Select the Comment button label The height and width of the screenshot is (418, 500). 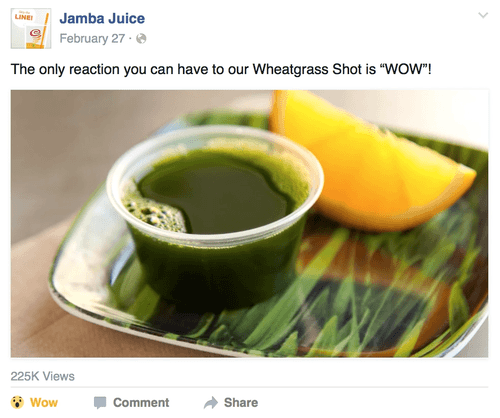click(141, 403)
